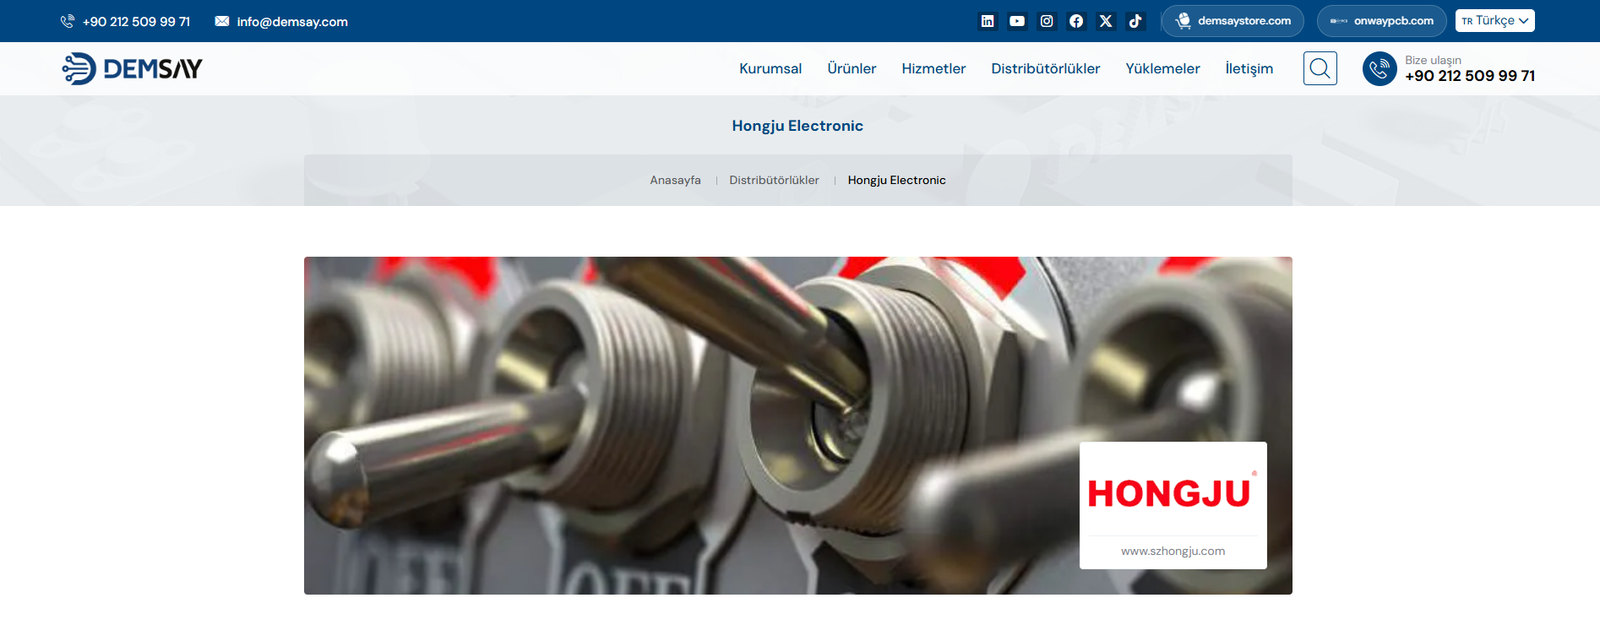Open the Hizmetler menu
Screen dimensions: 1600x619
coord(934,69)
